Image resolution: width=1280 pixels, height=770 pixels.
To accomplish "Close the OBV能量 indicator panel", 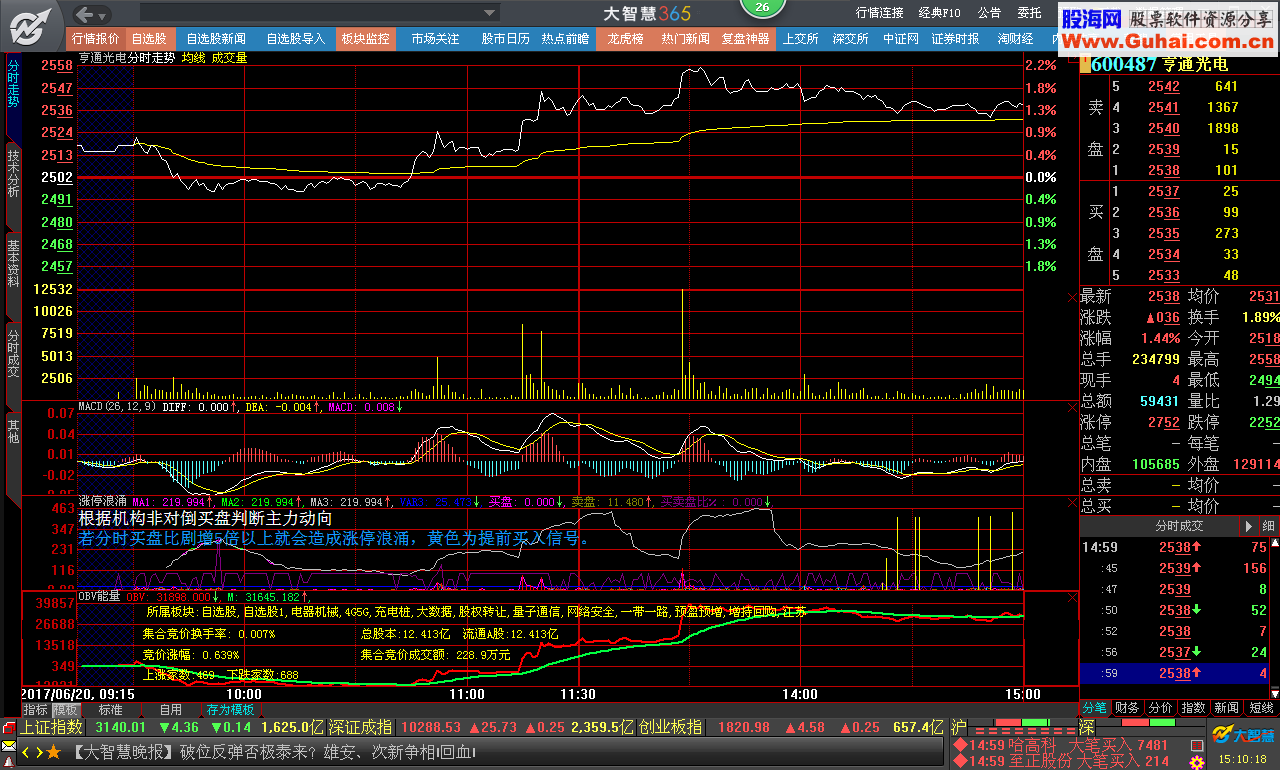I will click(x=1072, y=597).
